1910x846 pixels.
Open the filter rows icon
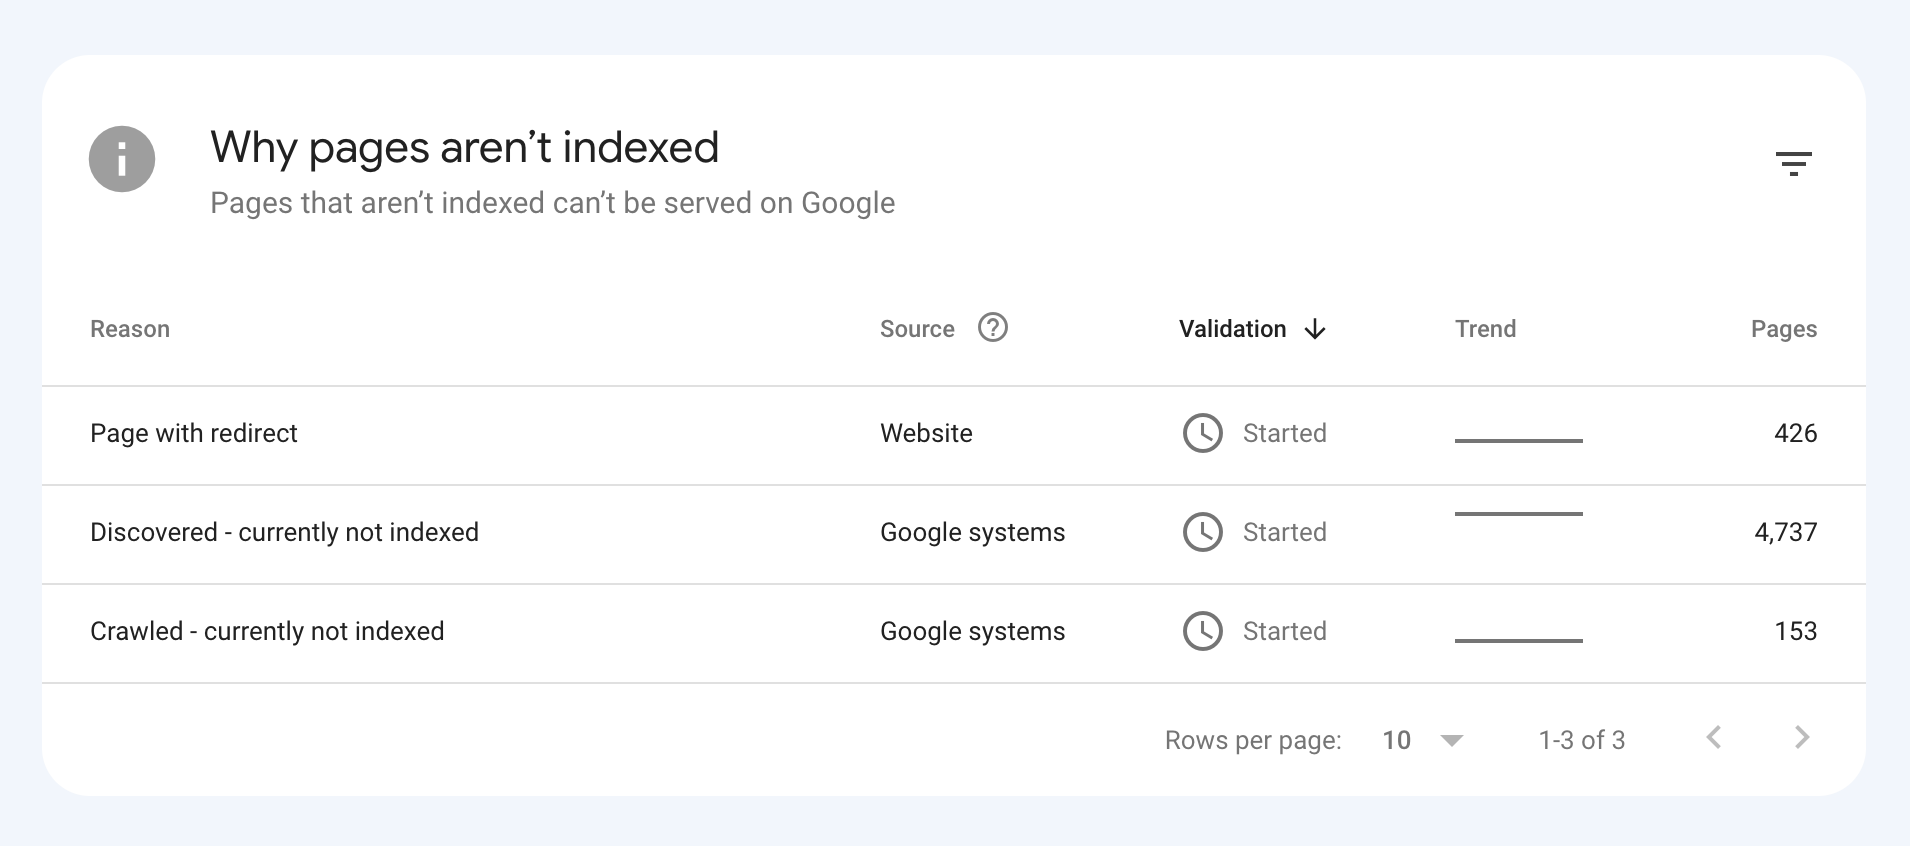point(1793,163)
